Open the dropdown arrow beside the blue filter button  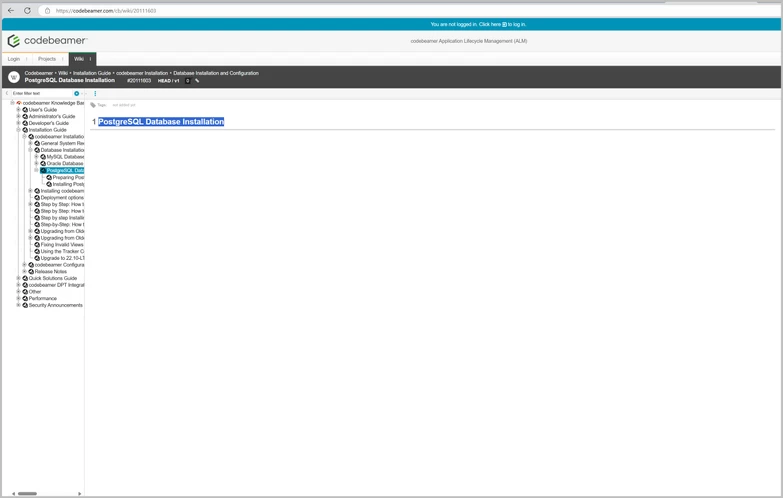pos(82,93)
